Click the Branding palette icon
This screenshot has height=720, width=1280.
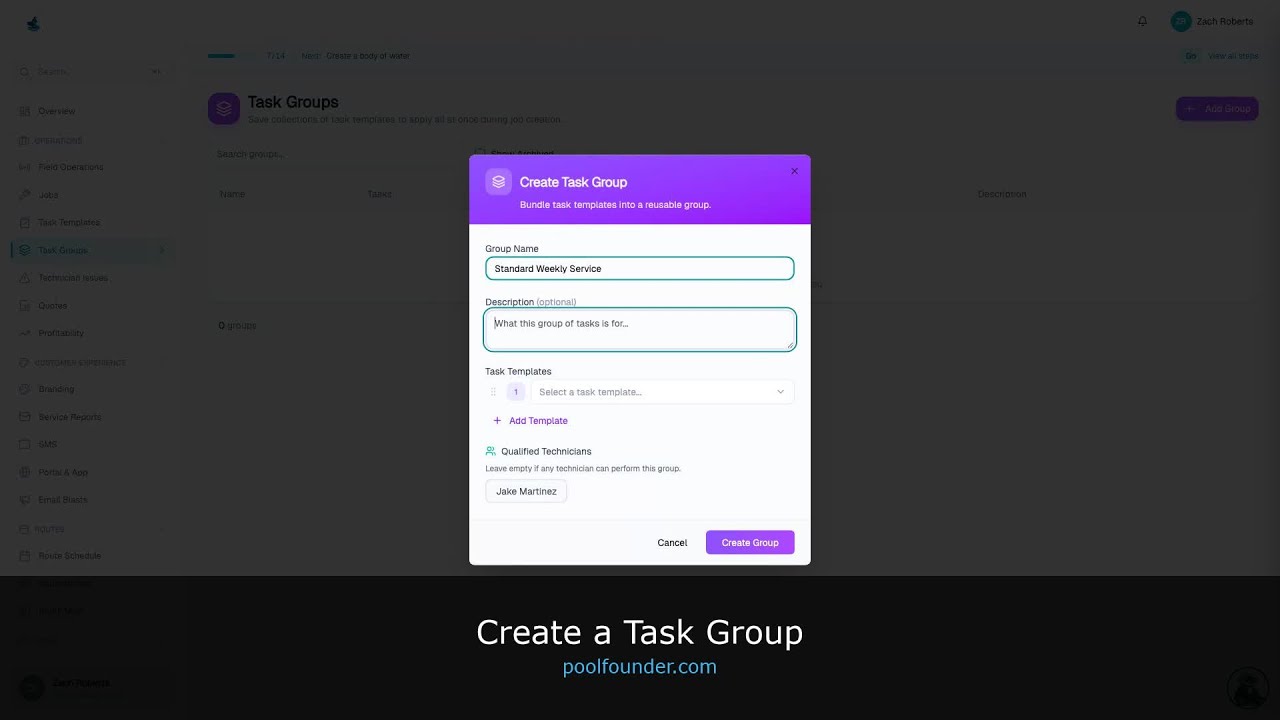(25, 389)
